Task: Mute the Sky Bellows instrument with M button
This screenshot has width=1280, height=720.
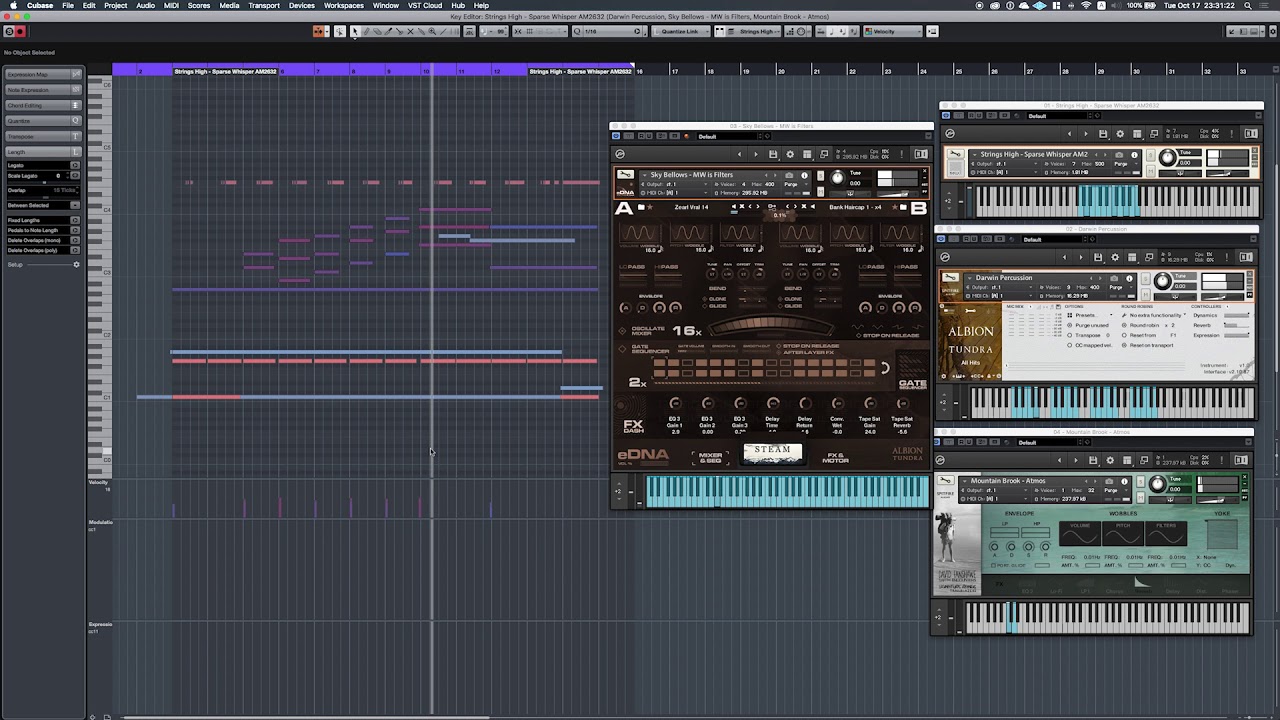Action: [820, 191]
